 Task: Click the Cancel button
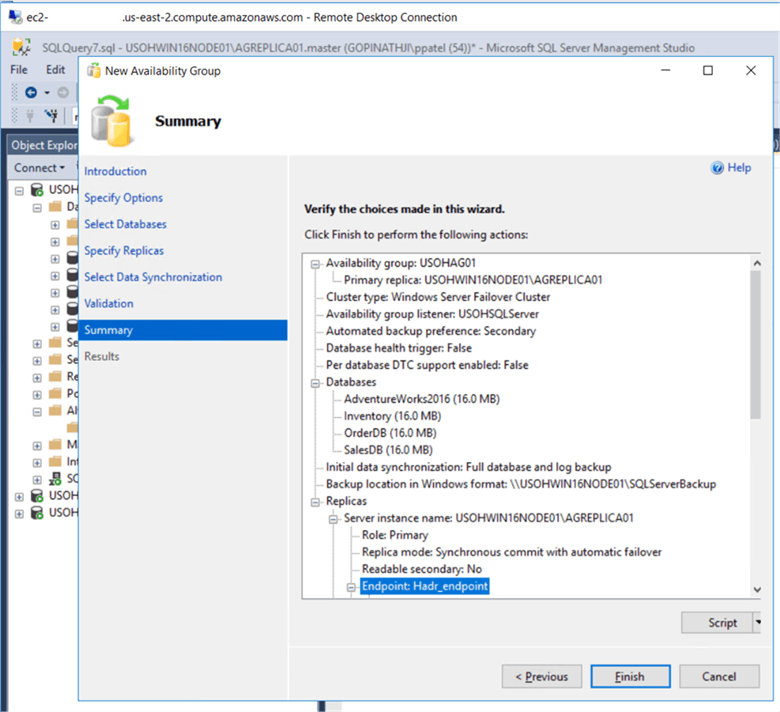pyautogui.click(x=719, y=677)
